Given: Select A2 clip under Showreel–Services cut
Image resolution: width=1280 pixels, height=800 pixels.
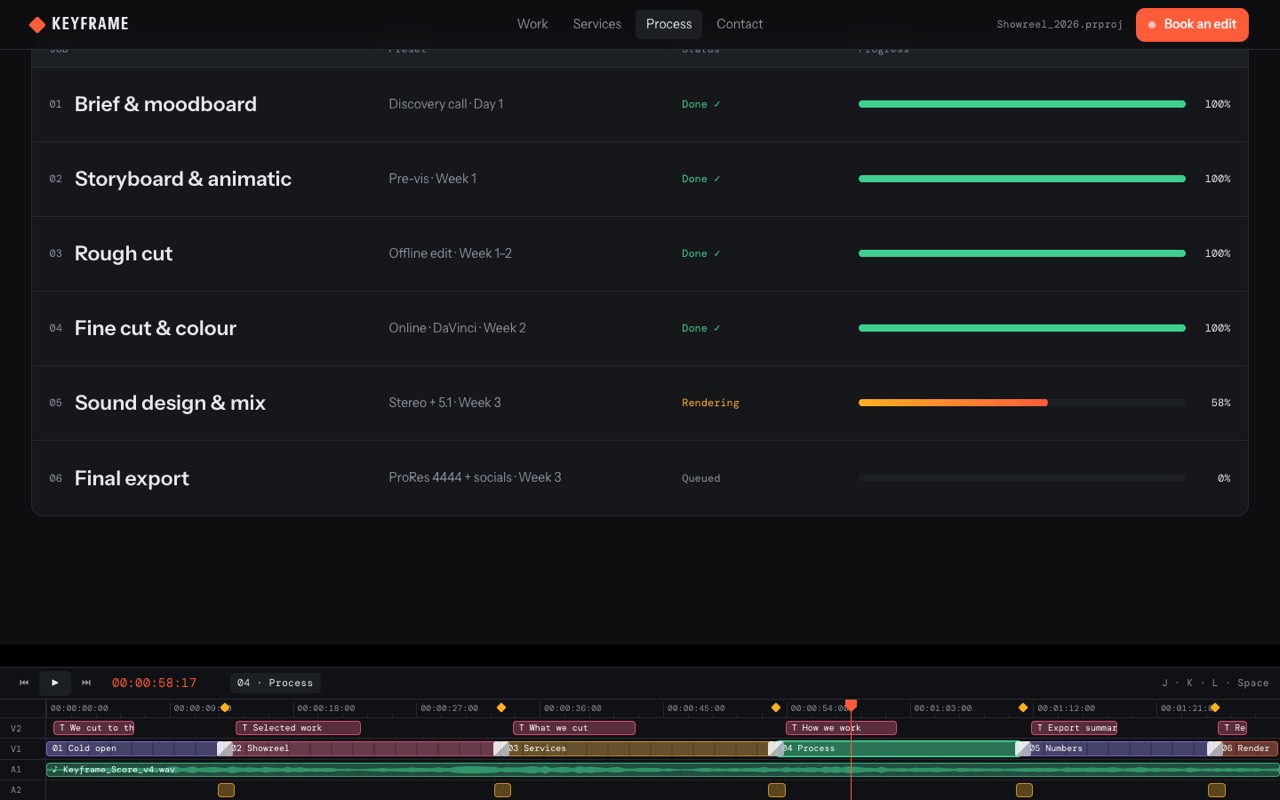Looking at the screenshot, I should pyautogui.click(x=502, y=790).
